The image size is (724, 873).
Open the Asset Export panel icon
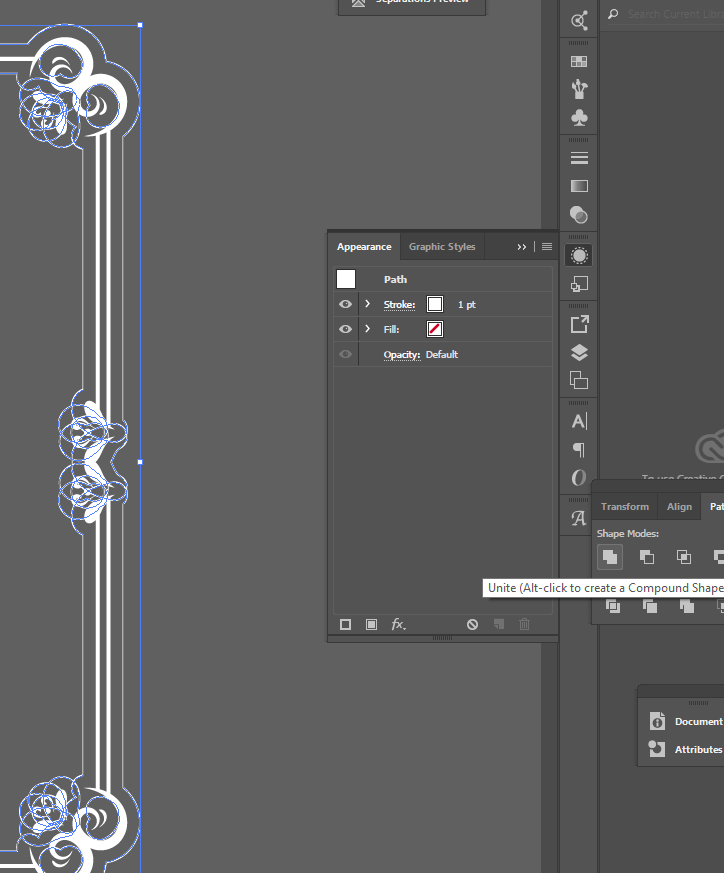[579, 324]
